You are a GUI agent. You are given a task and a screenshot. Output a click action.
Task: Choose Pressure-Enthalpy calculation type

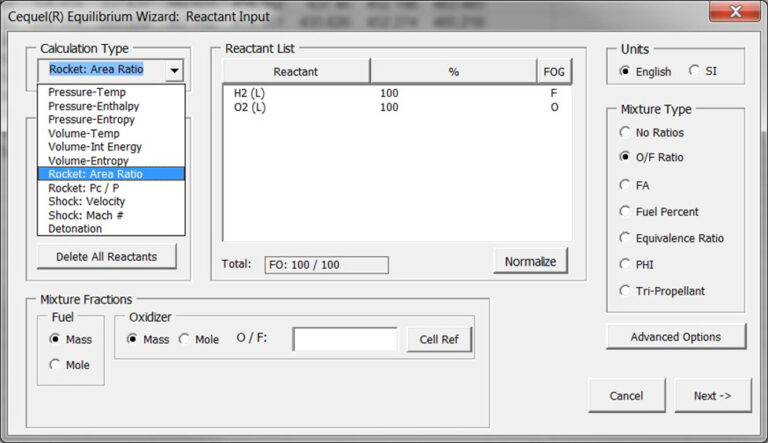[111, 106]
